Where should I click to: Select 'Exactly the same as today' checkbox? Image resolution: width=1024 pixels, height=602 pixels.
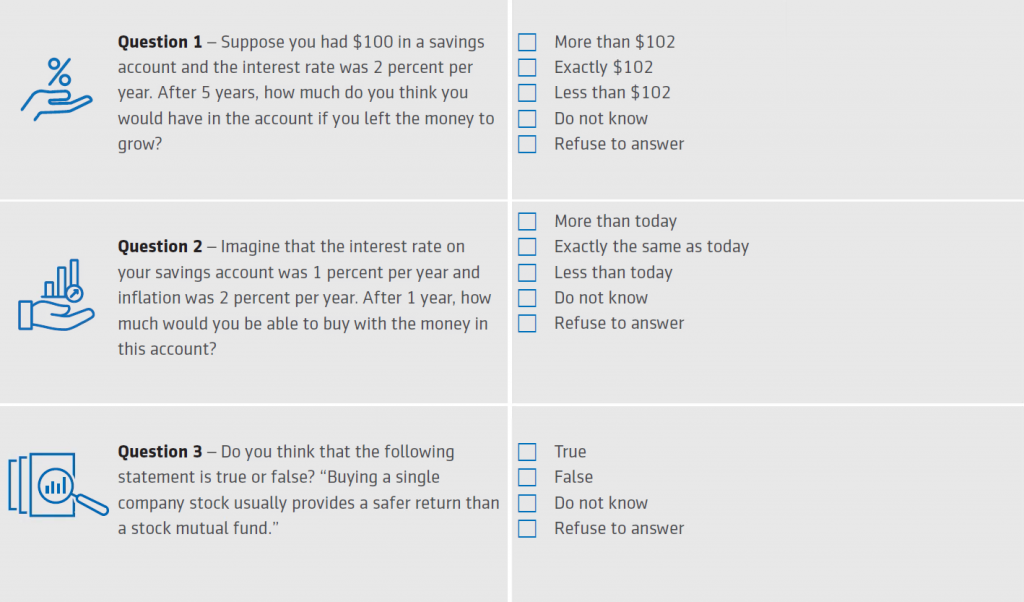pos(527,247)
